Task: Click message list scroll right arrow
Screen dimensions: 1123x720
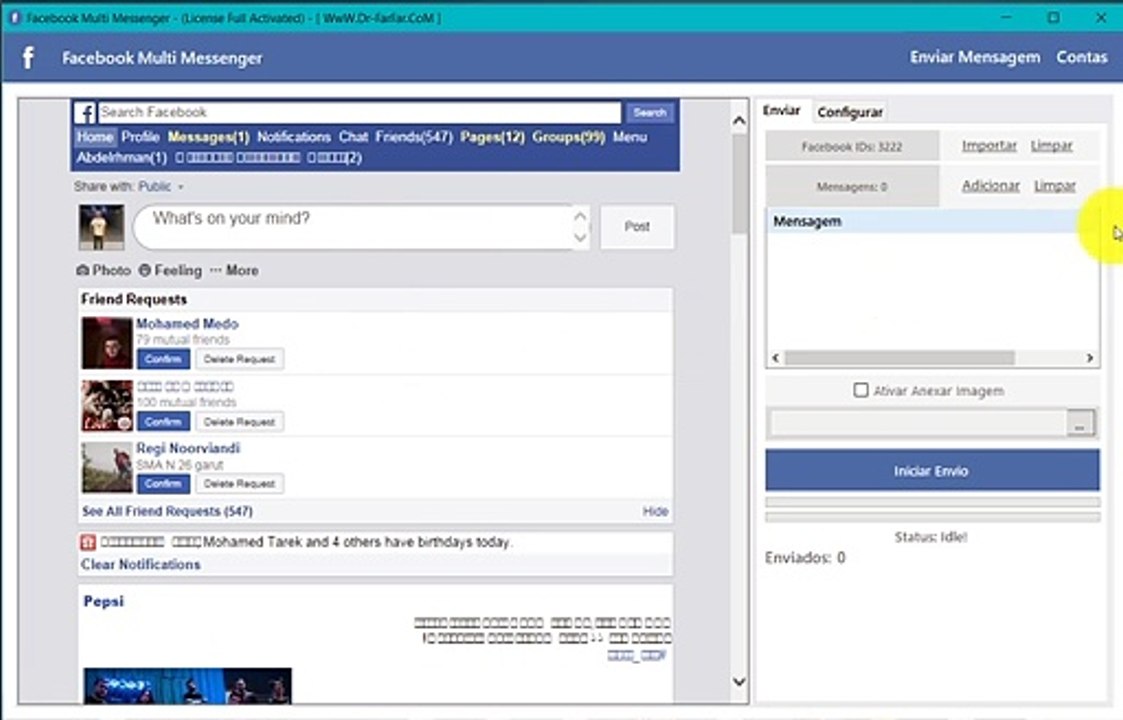Action: (x=1089, y=357)
